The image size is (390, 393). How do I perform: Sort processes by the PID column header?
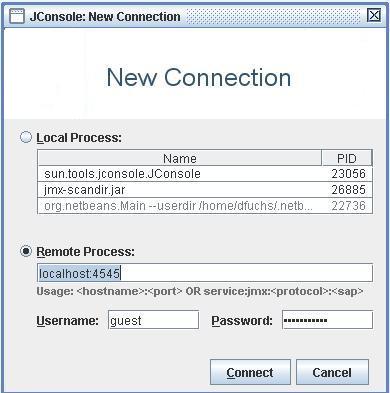coord(347,158)
